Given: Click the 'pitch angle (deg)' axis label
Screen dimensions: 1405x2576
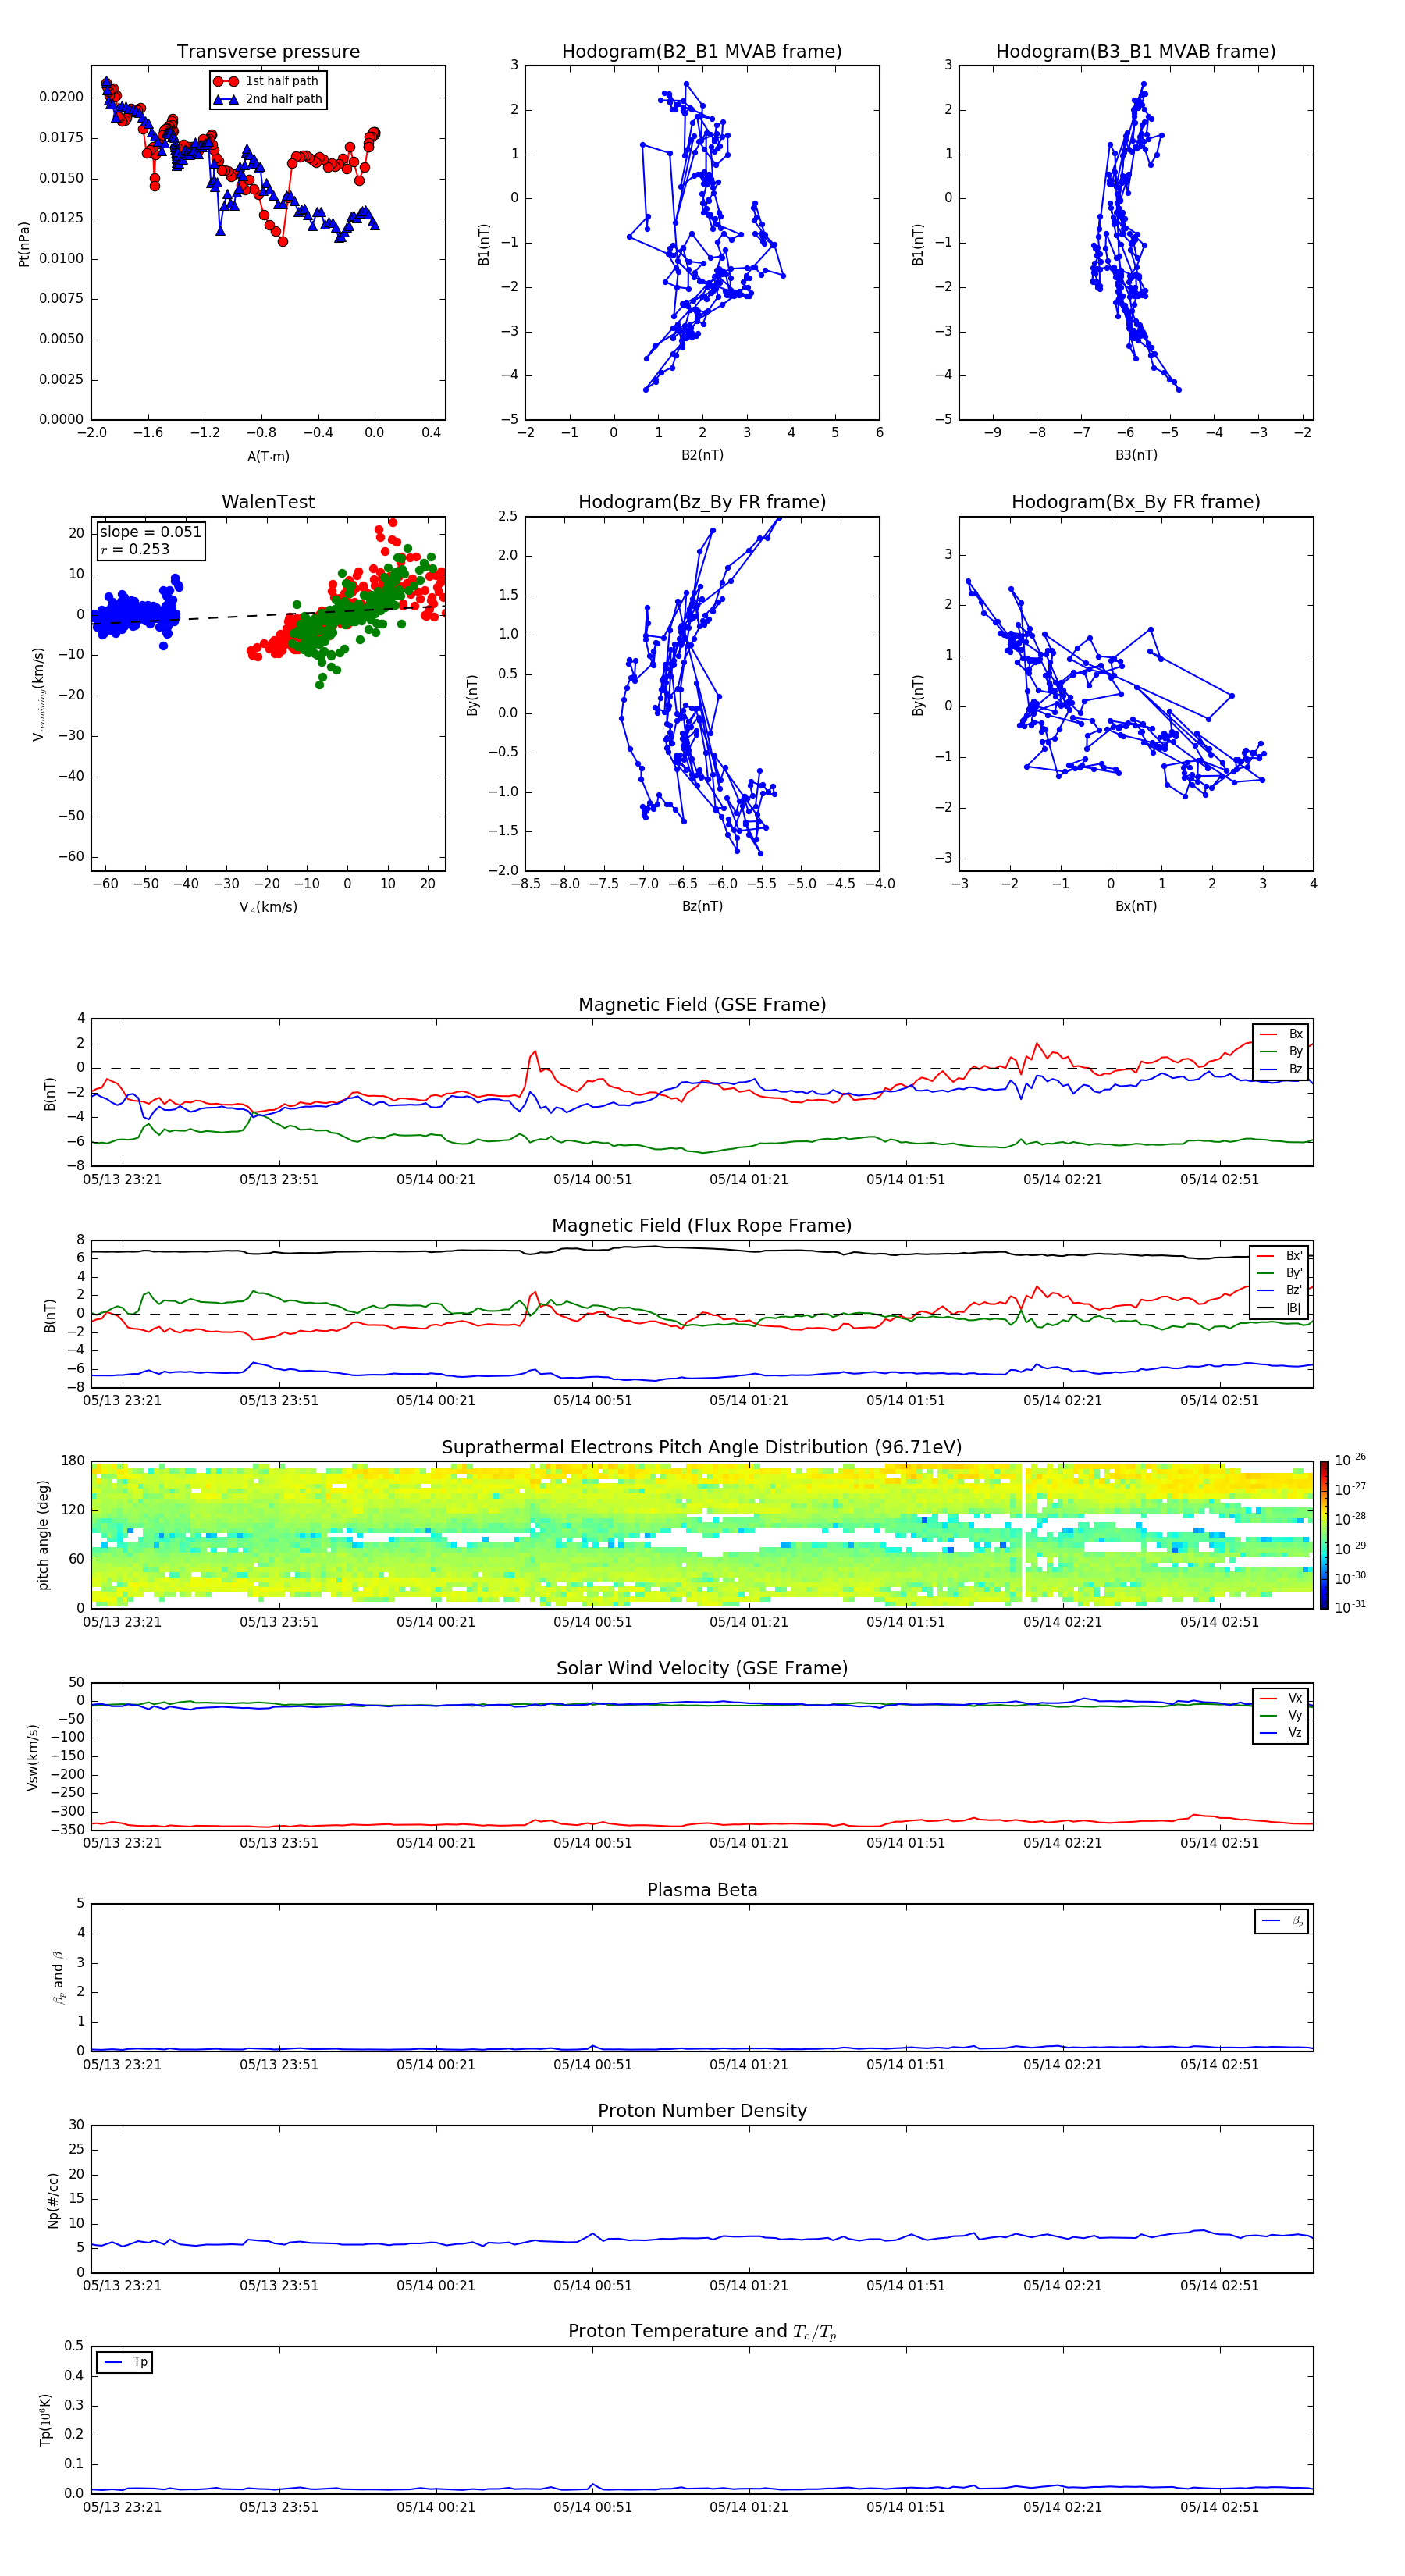Looking at the screenshot, I should click(x=43, y=1535).
